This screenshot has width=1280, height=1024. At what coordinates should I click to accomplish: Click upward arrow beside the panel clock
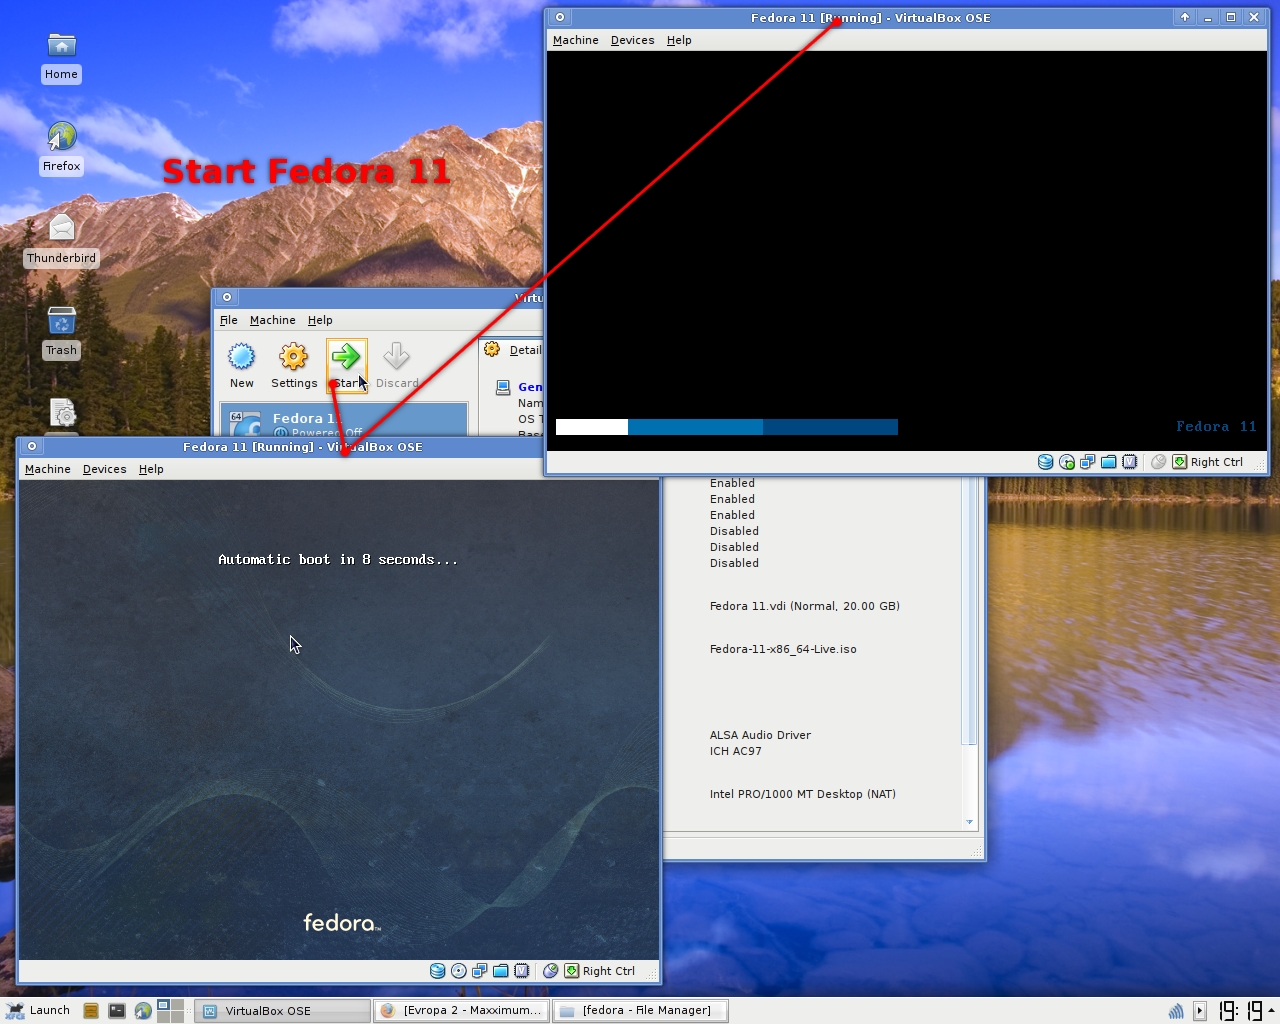click(x=1271, y=1008)
